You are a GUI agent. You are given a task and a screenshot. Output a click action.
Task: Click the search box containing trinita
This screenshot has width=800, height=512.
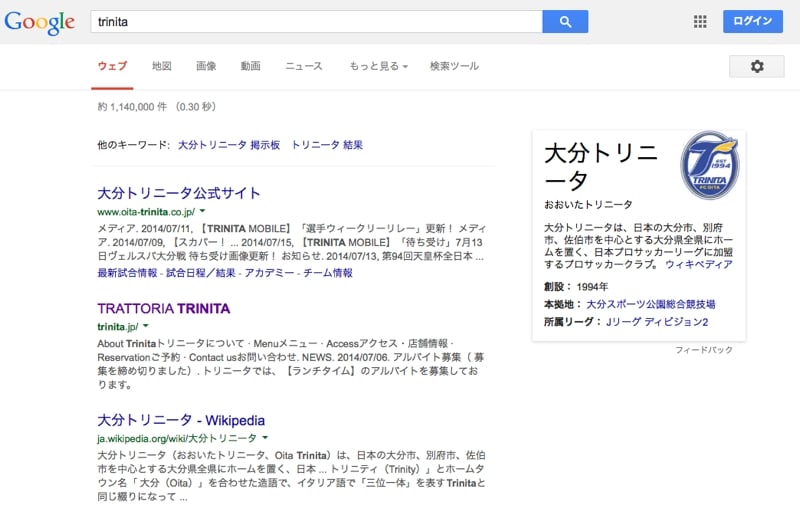click(315, 21)
